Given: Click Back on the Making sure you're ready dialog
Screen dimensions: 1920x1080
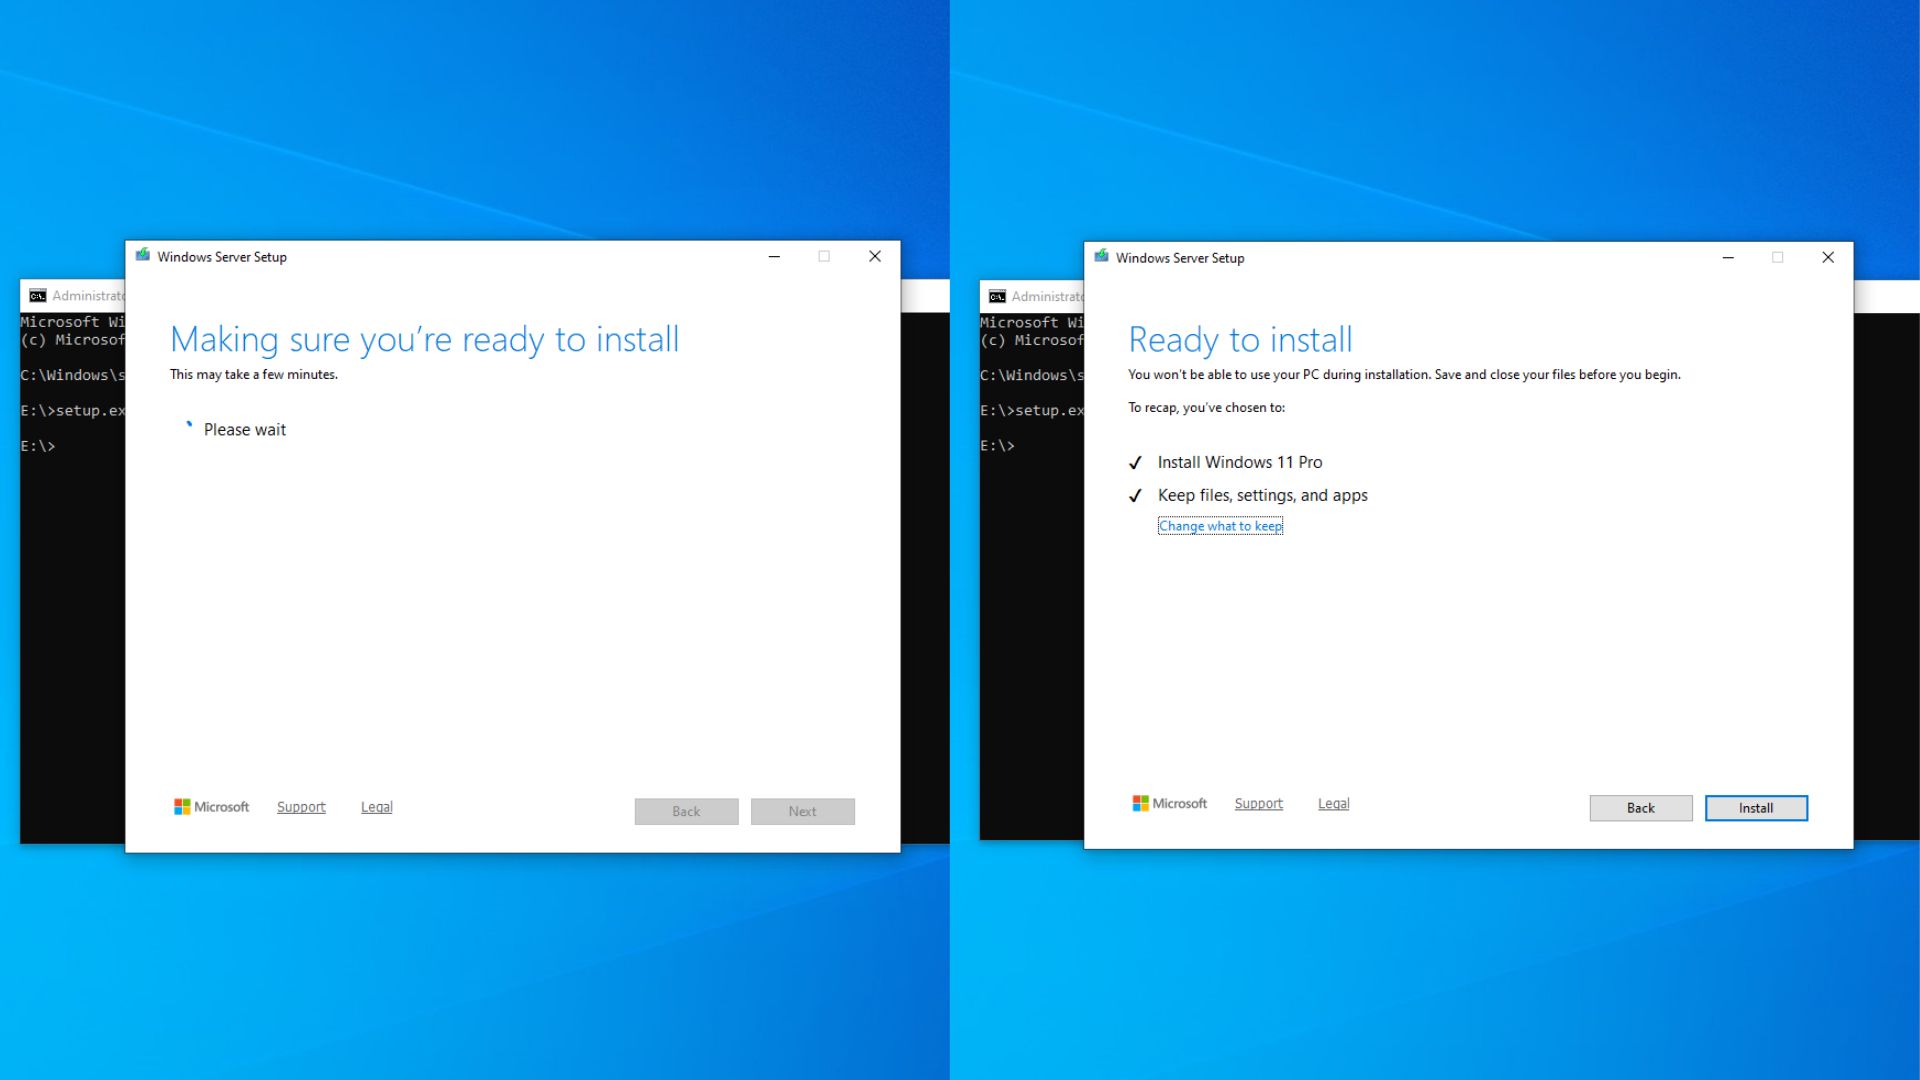Looking at the screenshot, I should (686, 811).
